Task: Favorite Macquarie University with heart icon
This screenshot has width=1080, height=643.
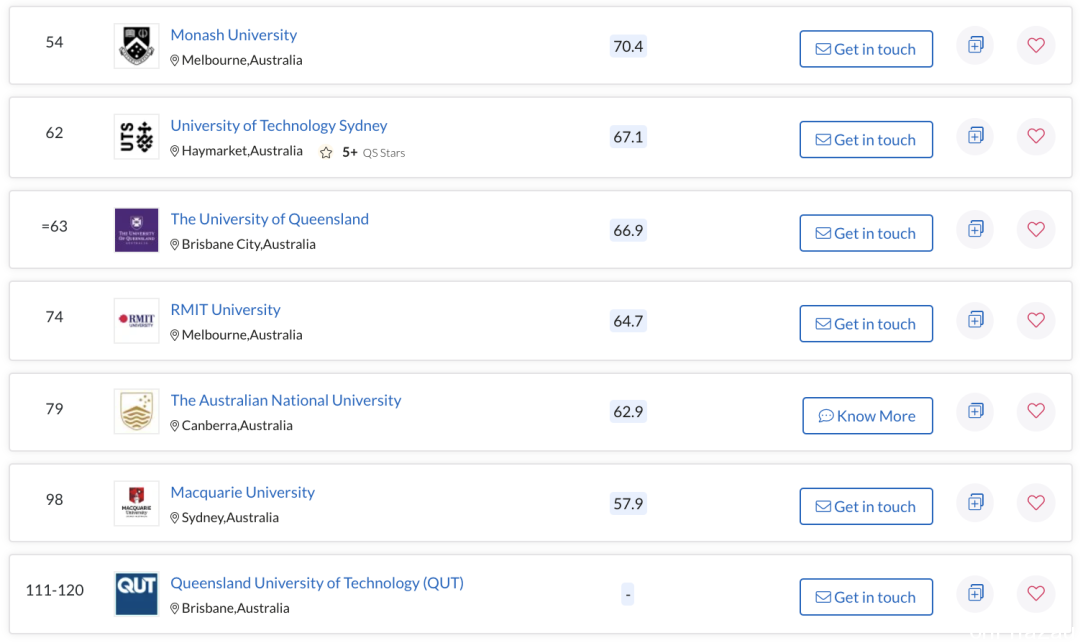Action: [x=1036, y=503]
